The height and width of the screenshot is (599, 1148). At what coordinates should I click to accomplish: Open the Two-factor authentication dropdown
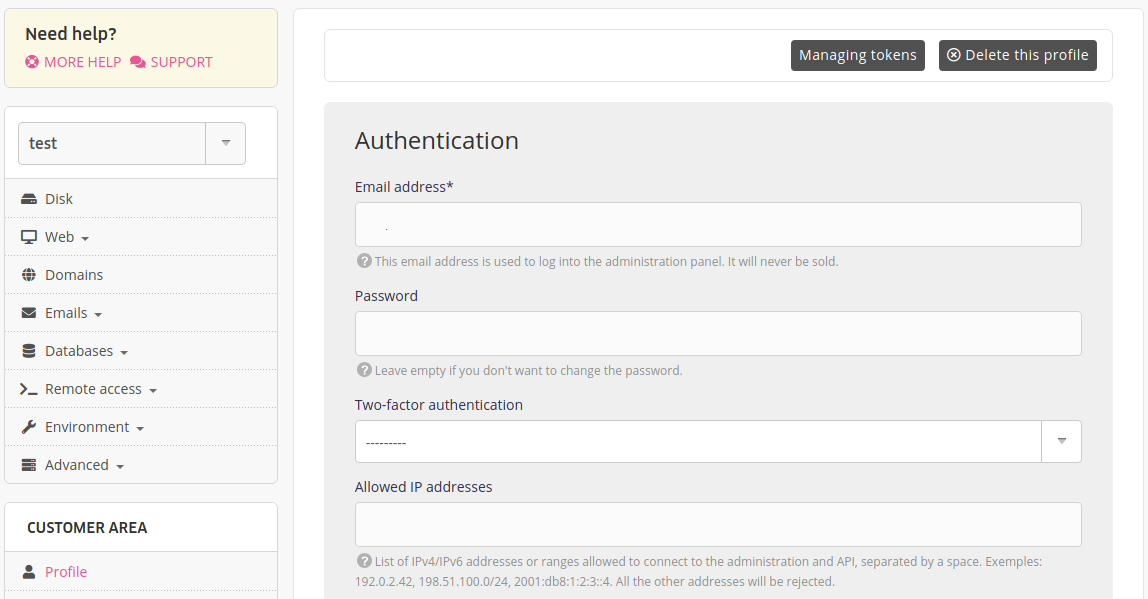click(1061, 441)
